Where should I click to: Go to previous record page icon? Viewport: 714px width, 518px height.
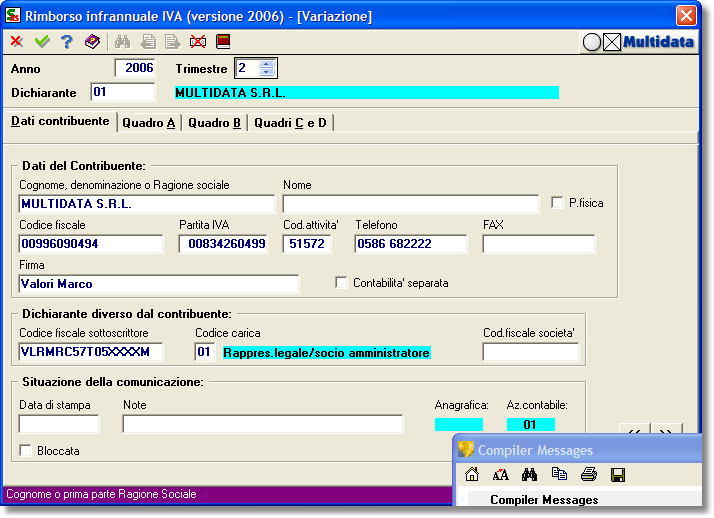coord(148,42)
